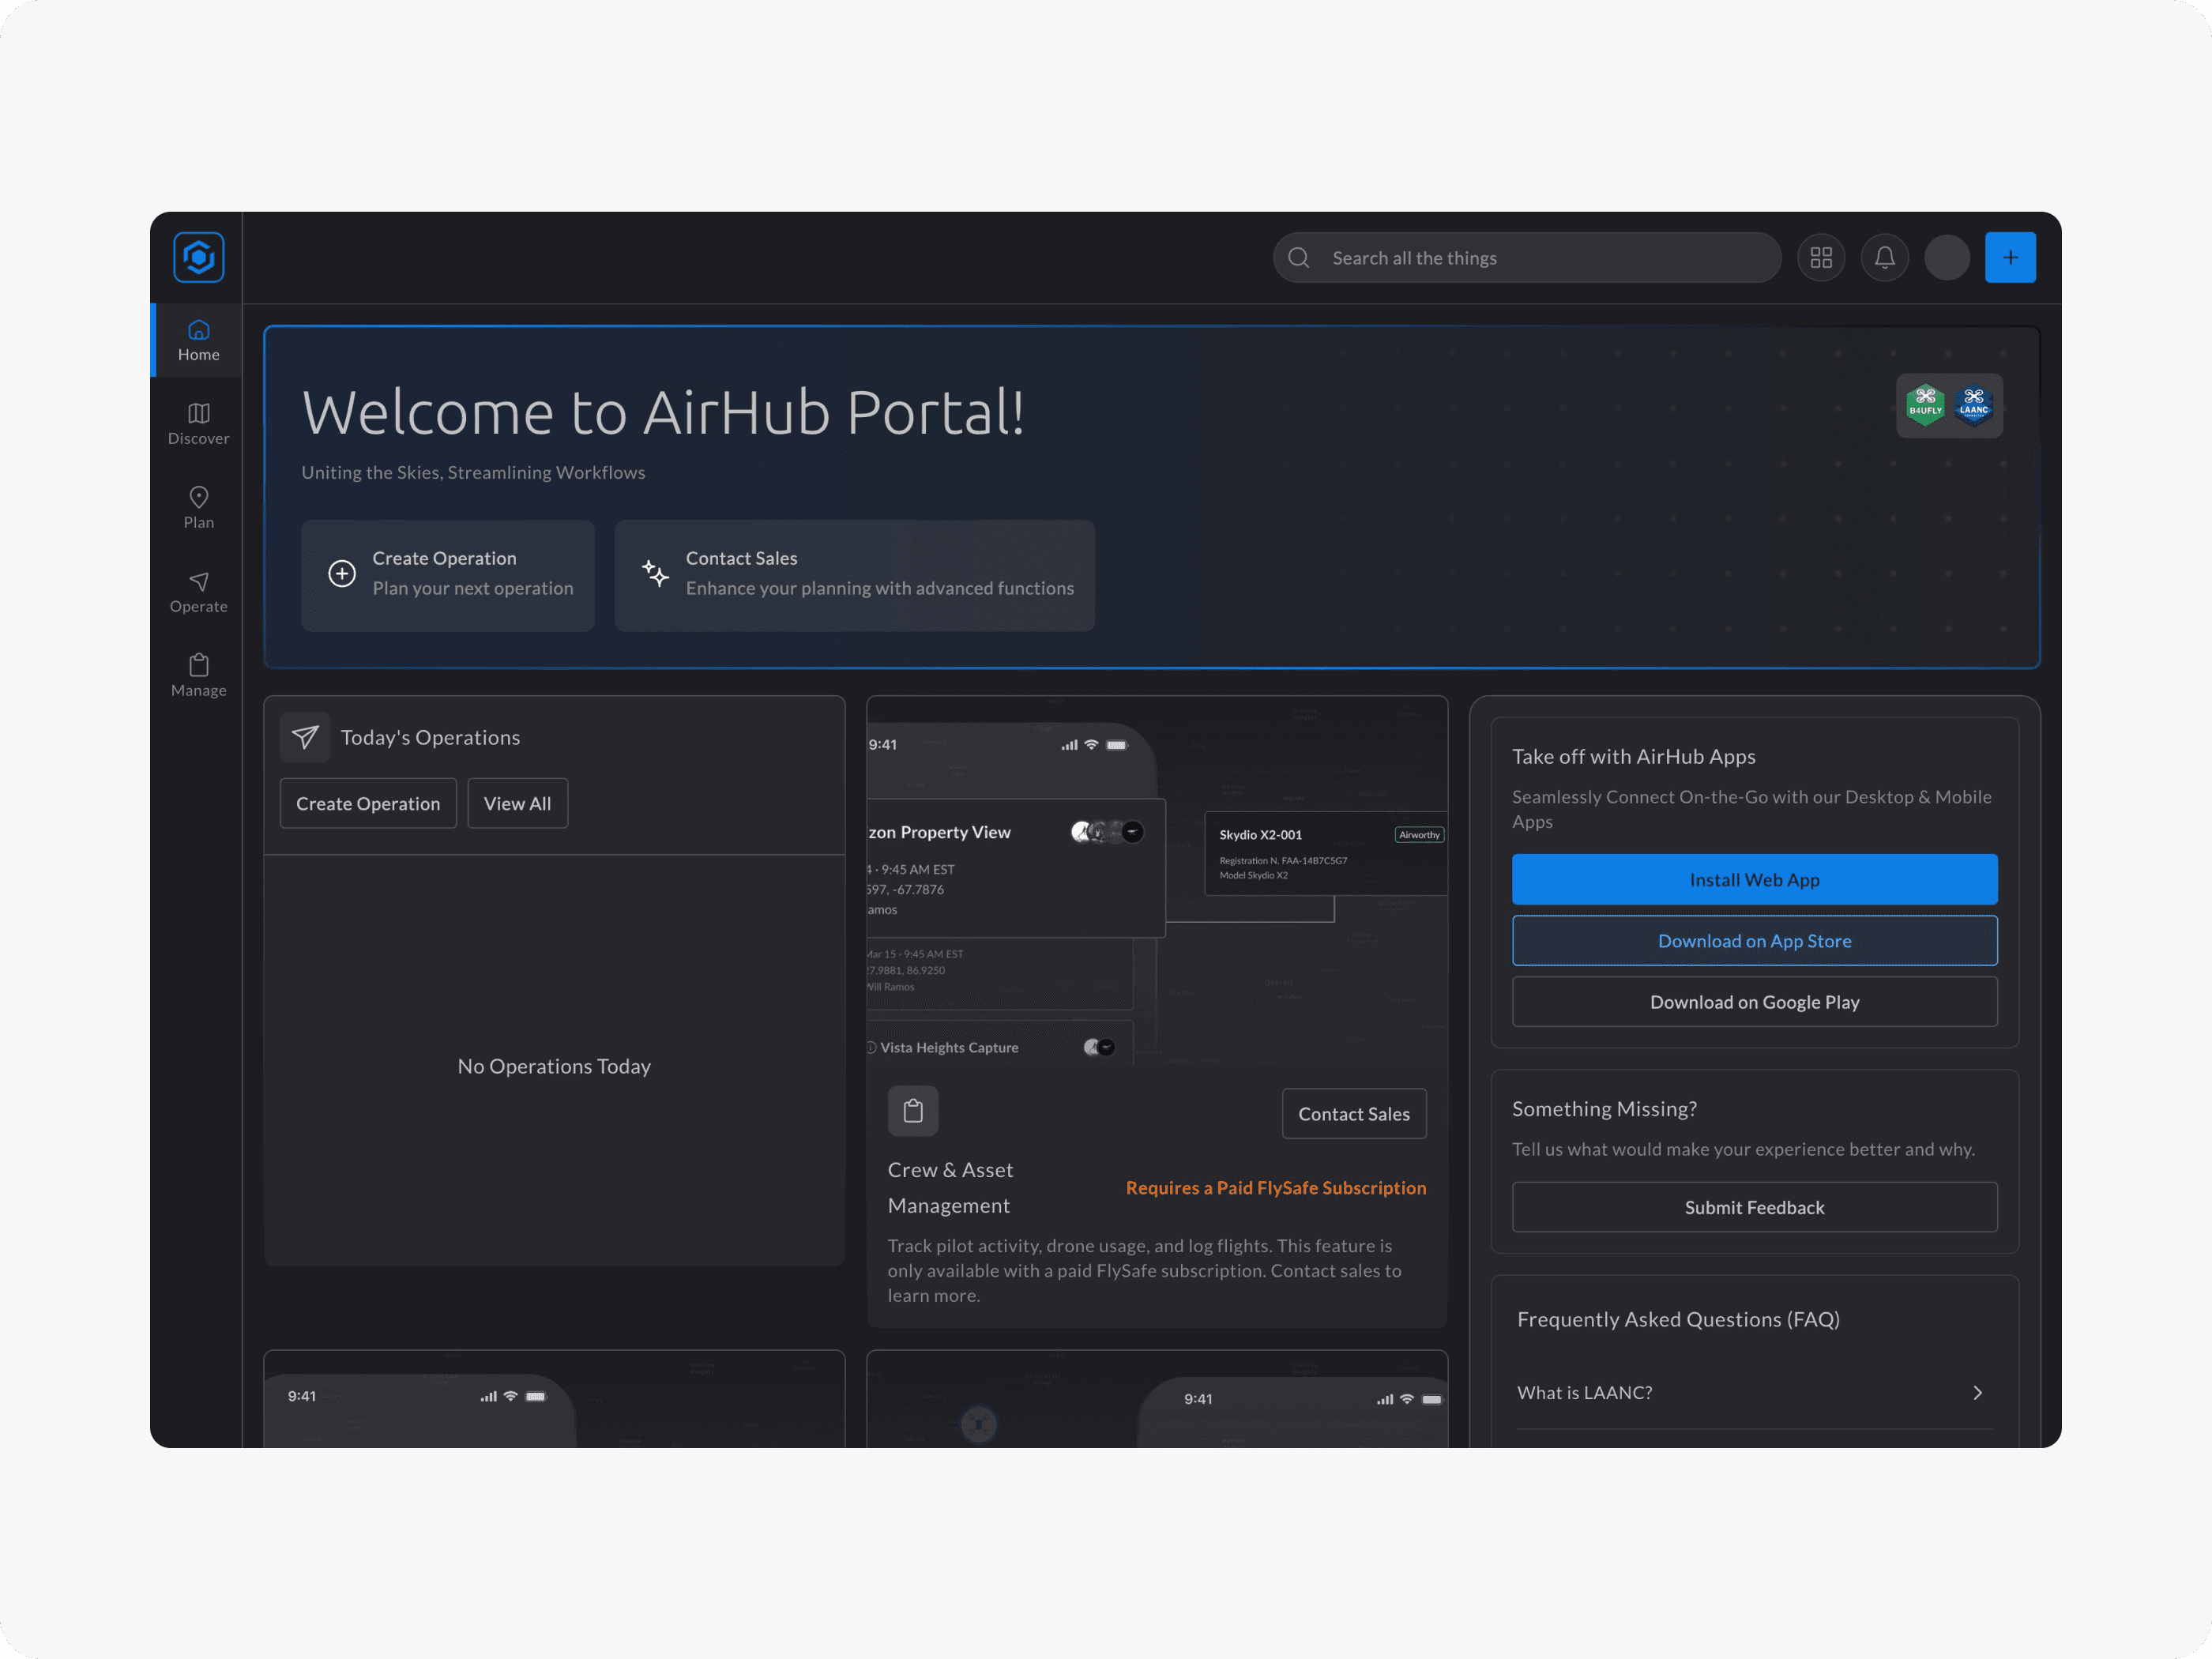The height and width of the screenshot is (1659, 2212).
Task: Toggle the Property View switch in the preview
Action: click(1107, 832)
